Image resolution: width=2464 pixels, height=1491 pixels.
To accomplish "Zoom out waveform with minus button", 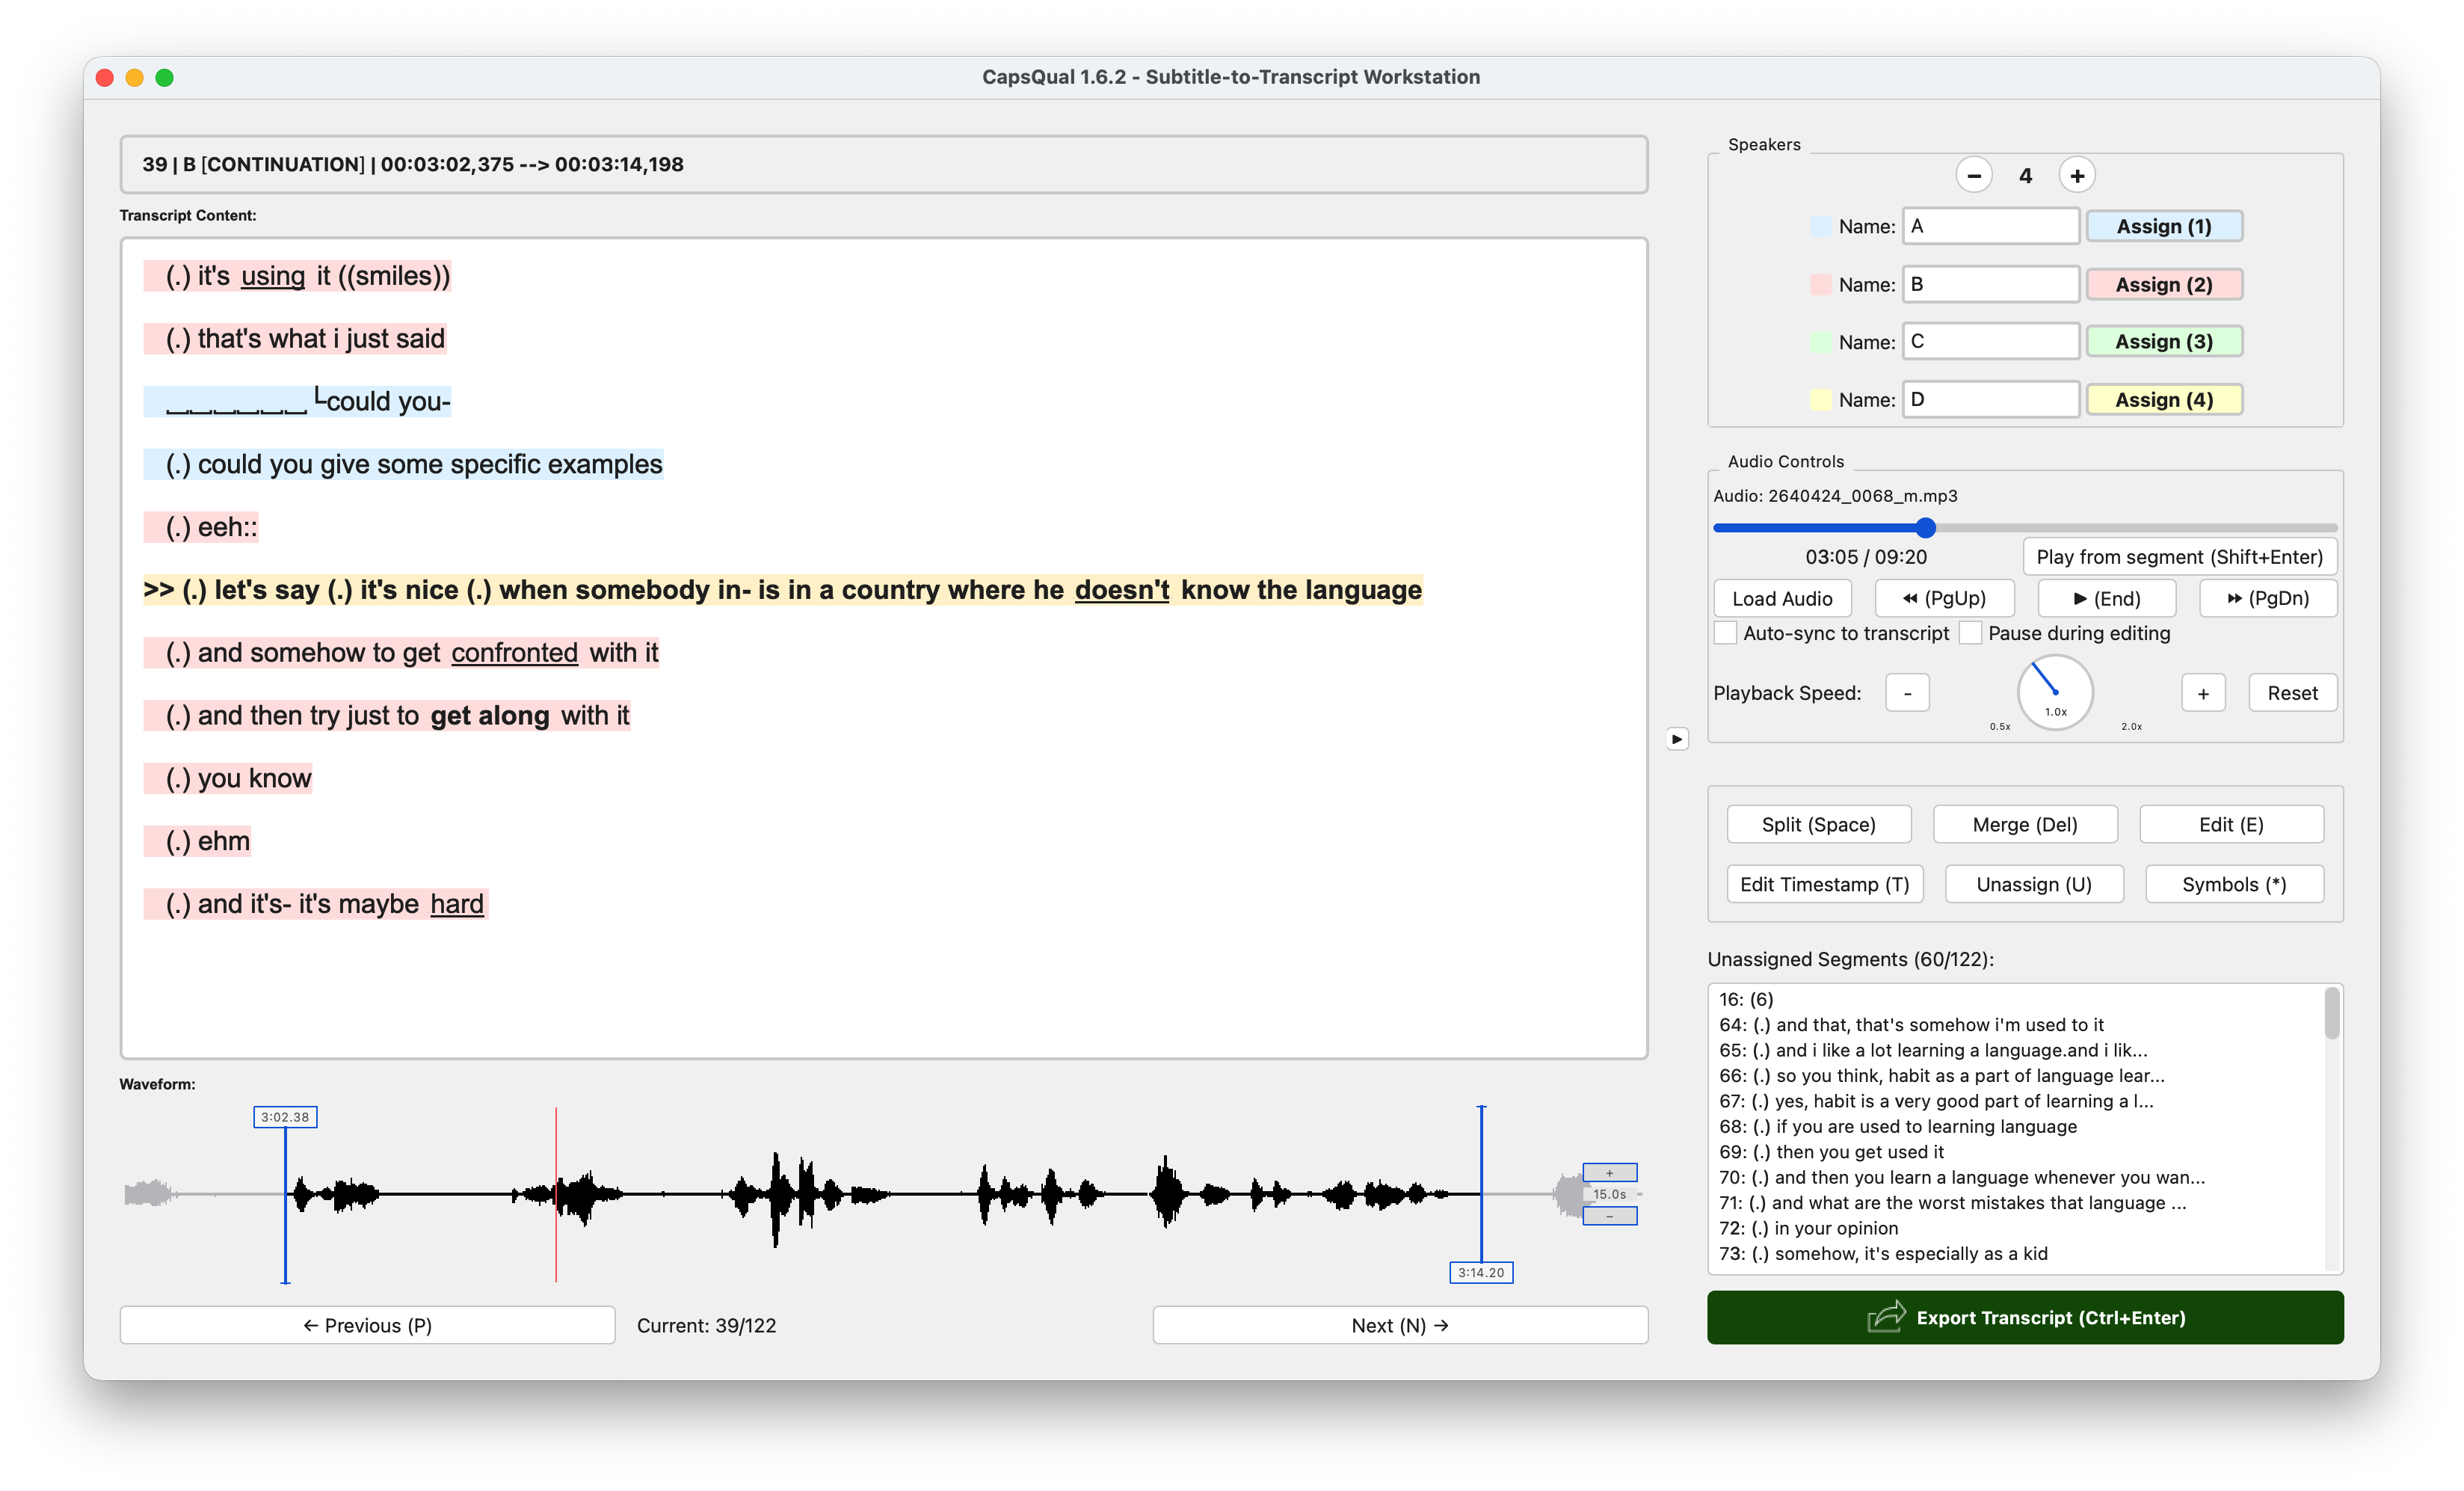I will pos(1609,1216).
